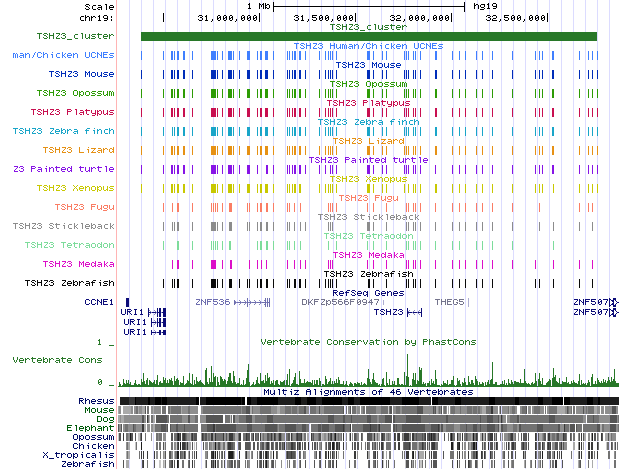Viewport: 620px width, 469px height.
Task: Click the TSHZ3 gene in RefSeq Genes
Action: coord(391,312)
